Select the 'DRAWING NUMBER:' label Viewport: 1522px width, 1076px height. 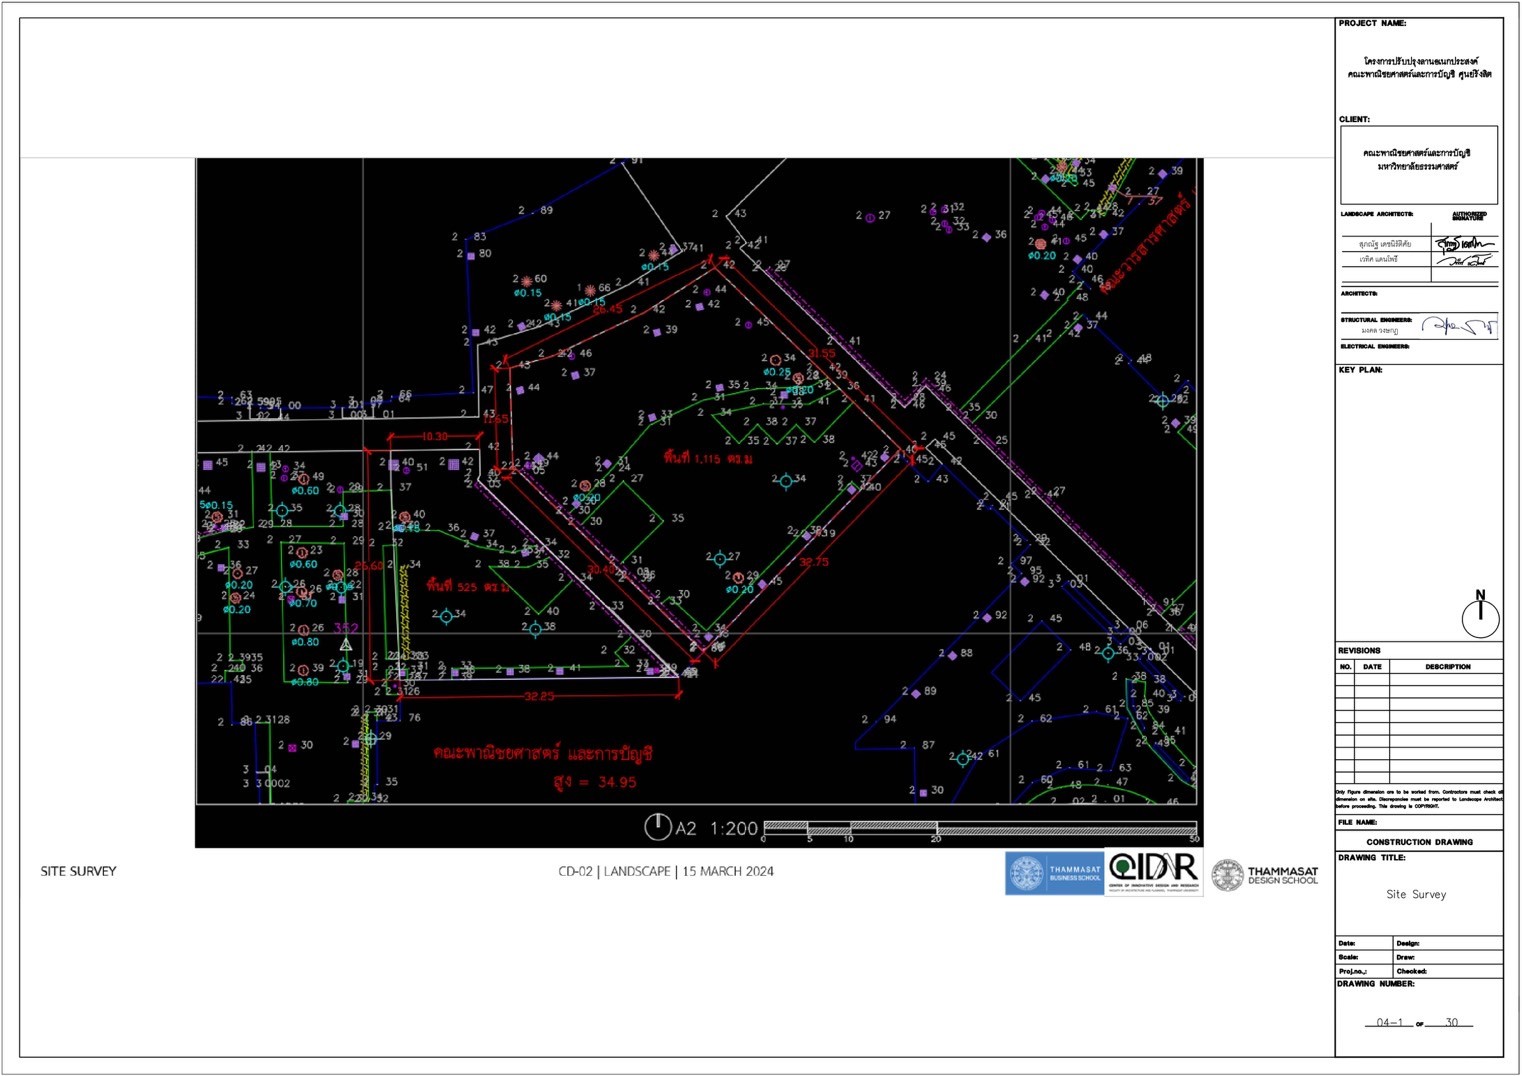(1375, 984)
